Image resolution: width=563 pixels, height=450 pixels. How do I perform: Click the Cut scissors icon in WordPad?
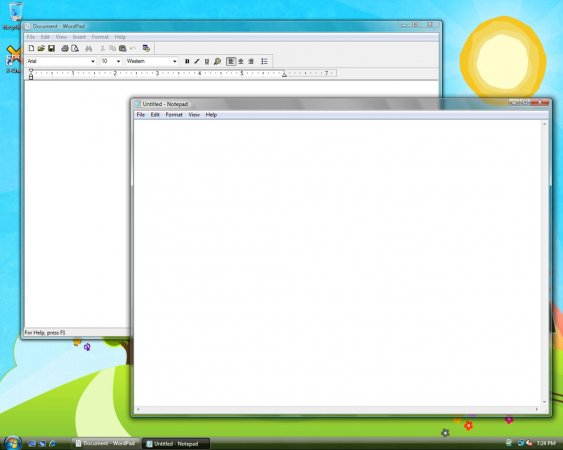coord(102,48)
